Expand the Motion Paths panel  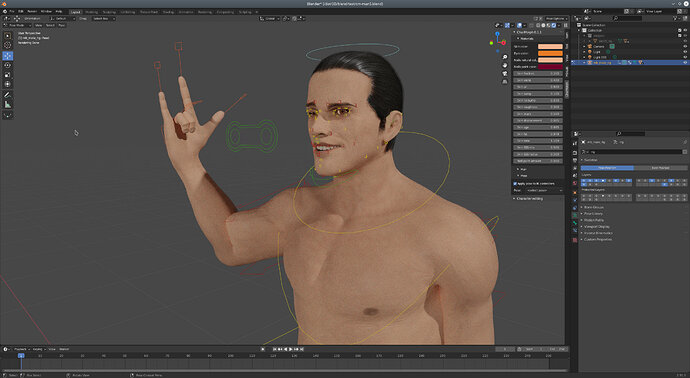(593, 220)
